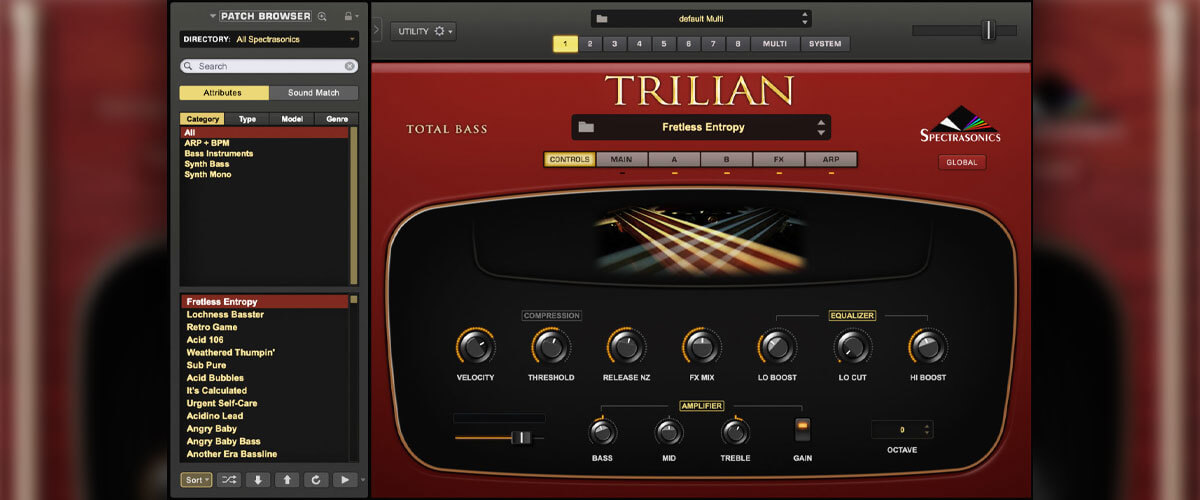This screenshot has height=500, width=1200.
Task: Adjust the Velocity knob
Action: click(x=475, y=347)
